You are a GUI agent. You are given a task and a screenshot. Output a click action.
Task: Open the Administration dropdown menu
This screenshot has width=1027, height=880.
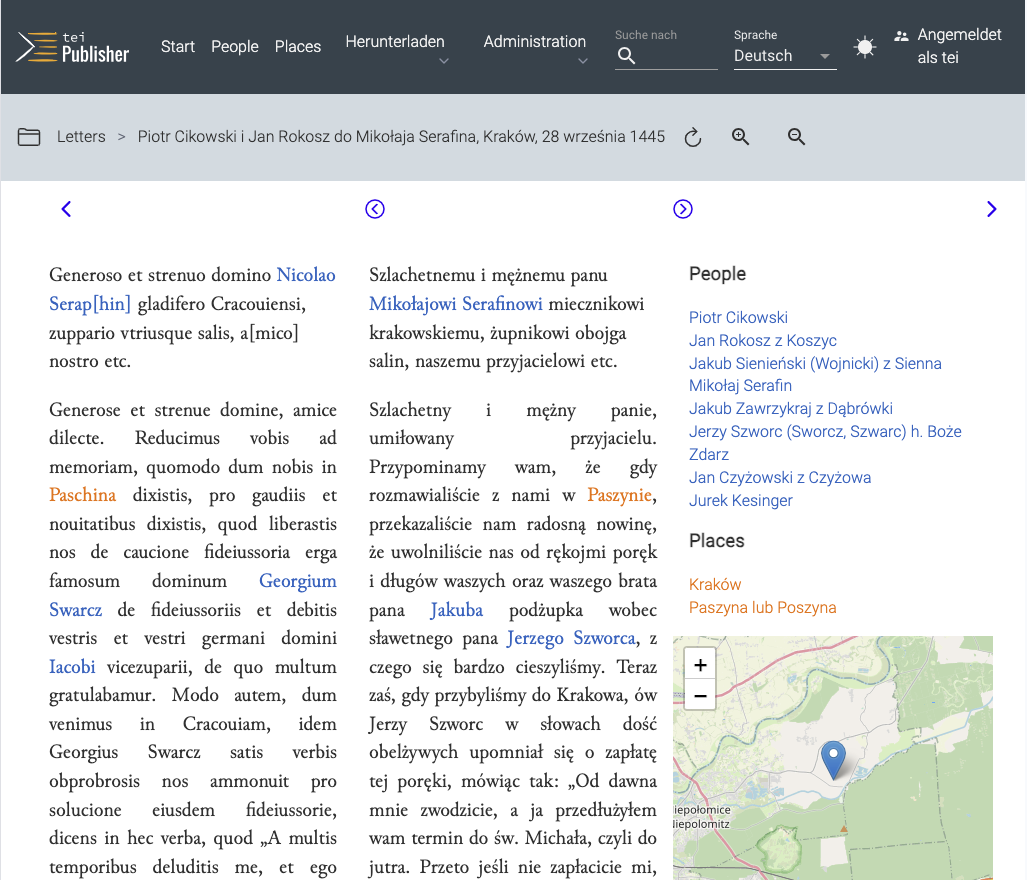[x=535, y=47]
